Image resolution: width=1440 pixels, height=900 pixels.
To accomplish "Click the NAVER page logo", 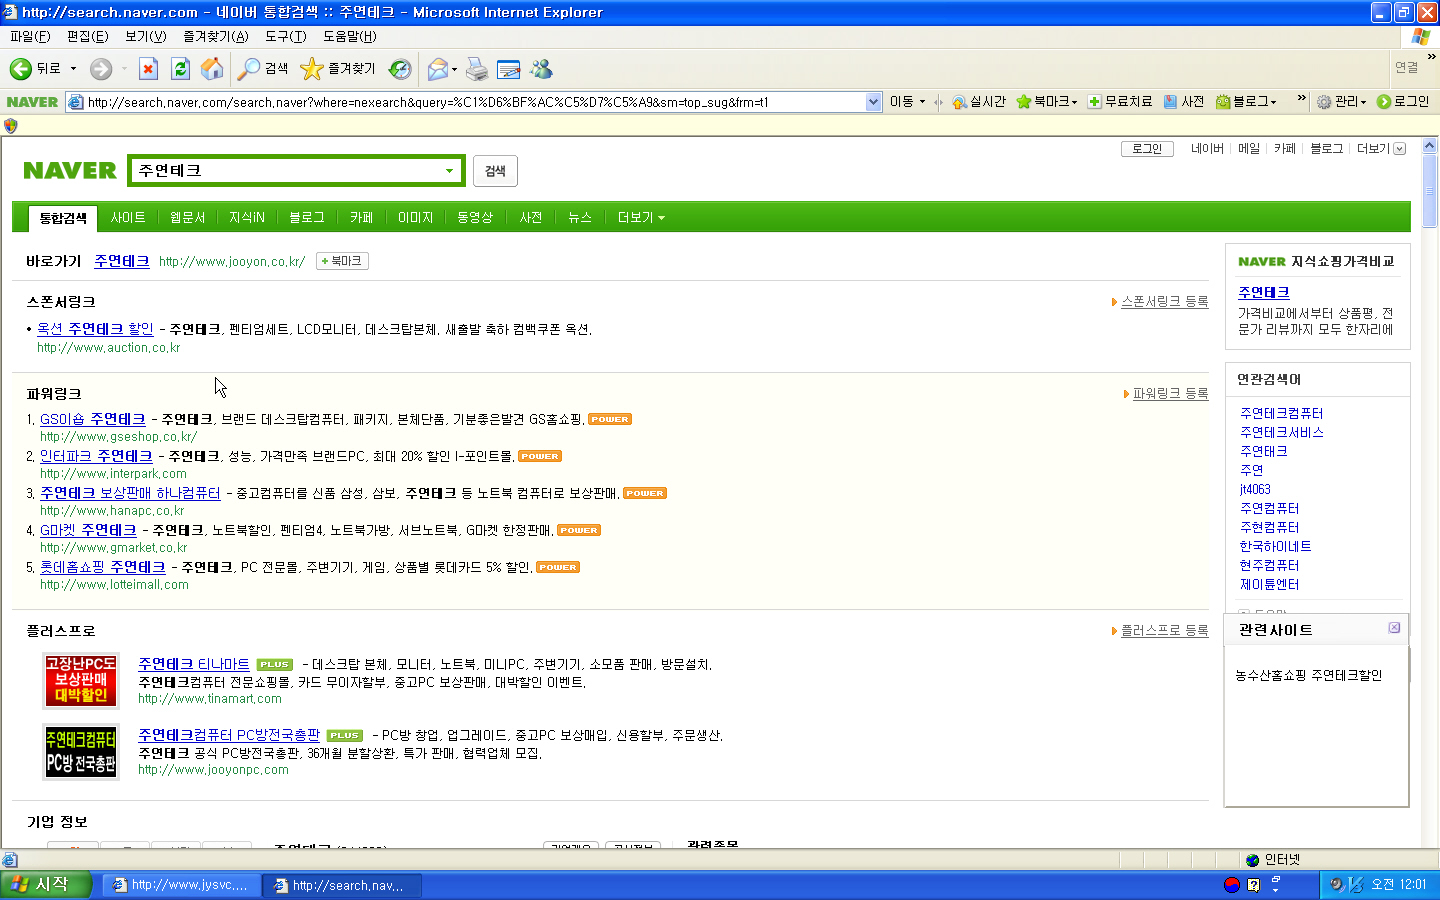I will pyautogui.click(x=70, y=170).
